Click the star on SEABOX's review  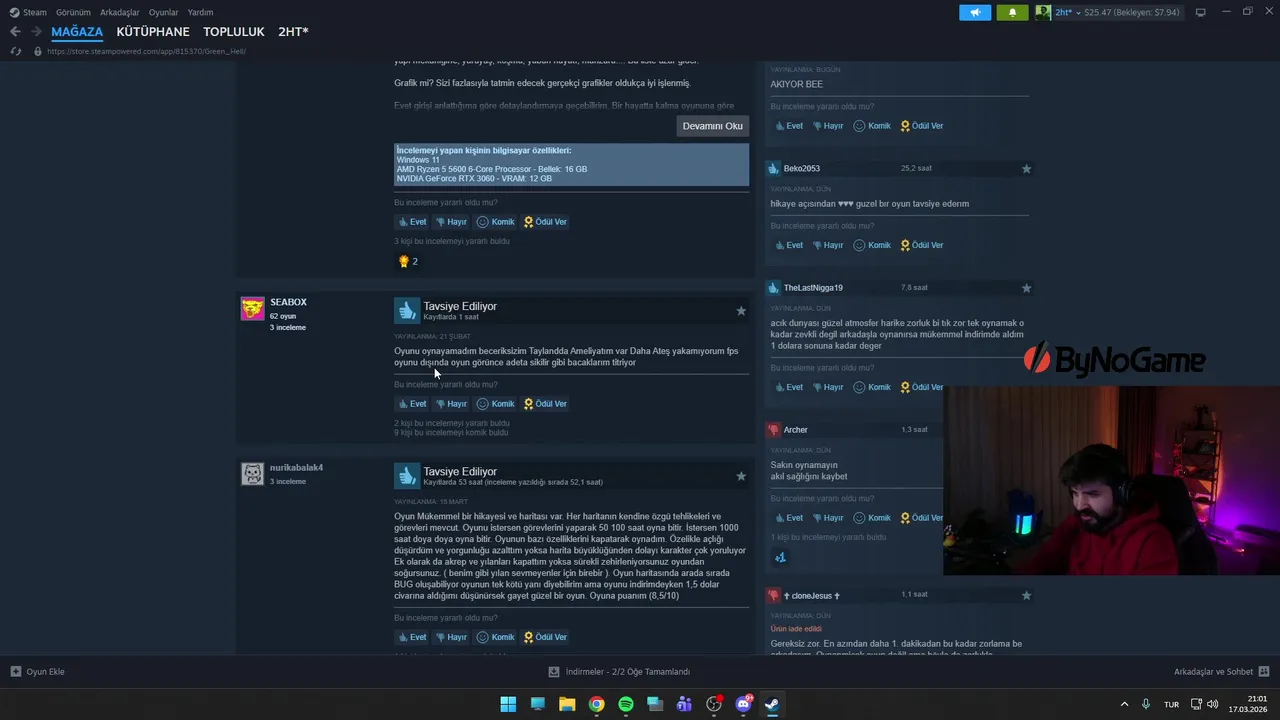pyautogui.click(x=741, y=311)
